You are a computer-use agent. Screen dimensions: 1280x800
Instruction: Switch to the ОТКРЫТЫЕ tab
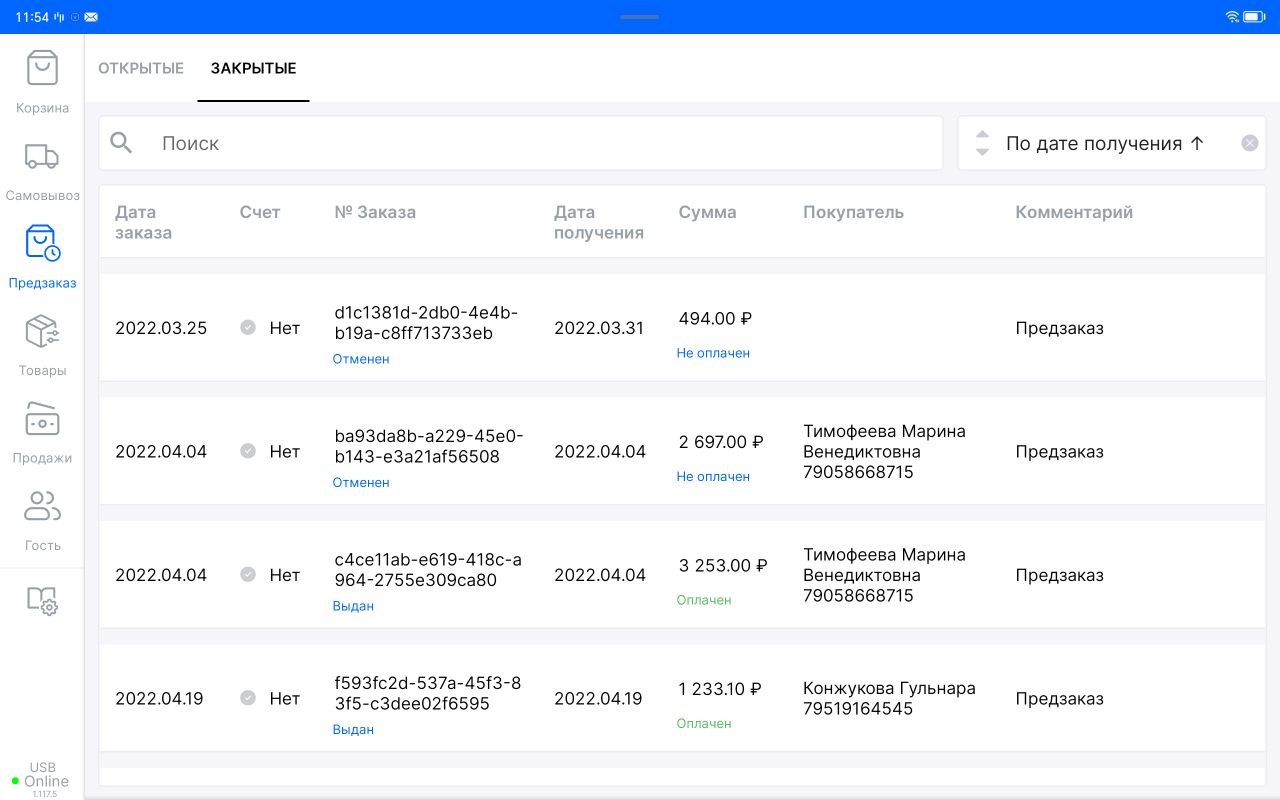(x=141, y=69)
